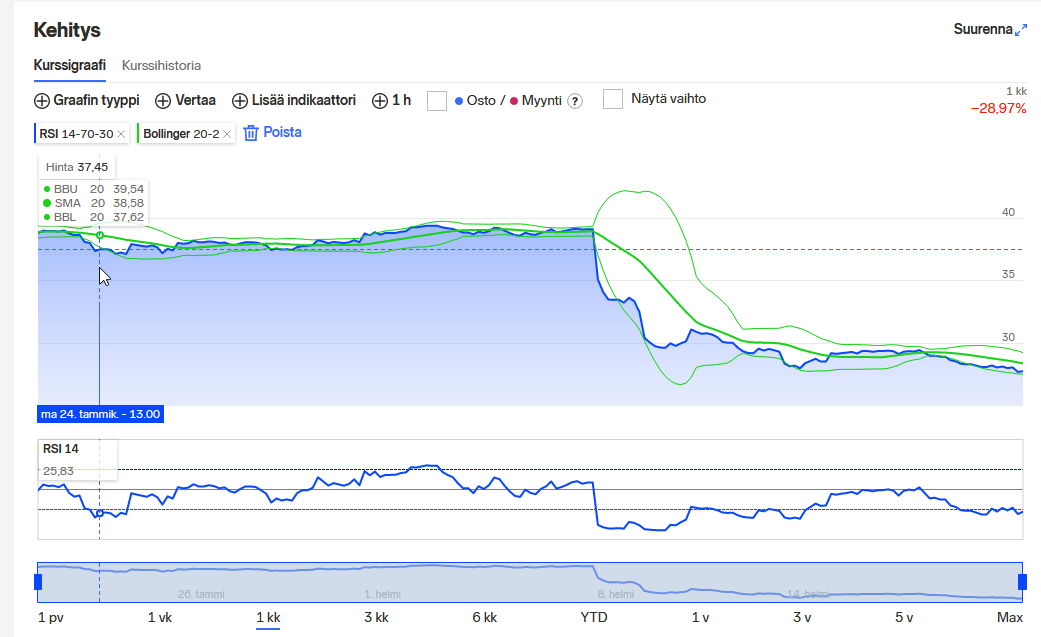The width and height of the screenshot is (1041, 637).
Task: Click the Suurenna expand chart icon
Action: [1020, 30]
